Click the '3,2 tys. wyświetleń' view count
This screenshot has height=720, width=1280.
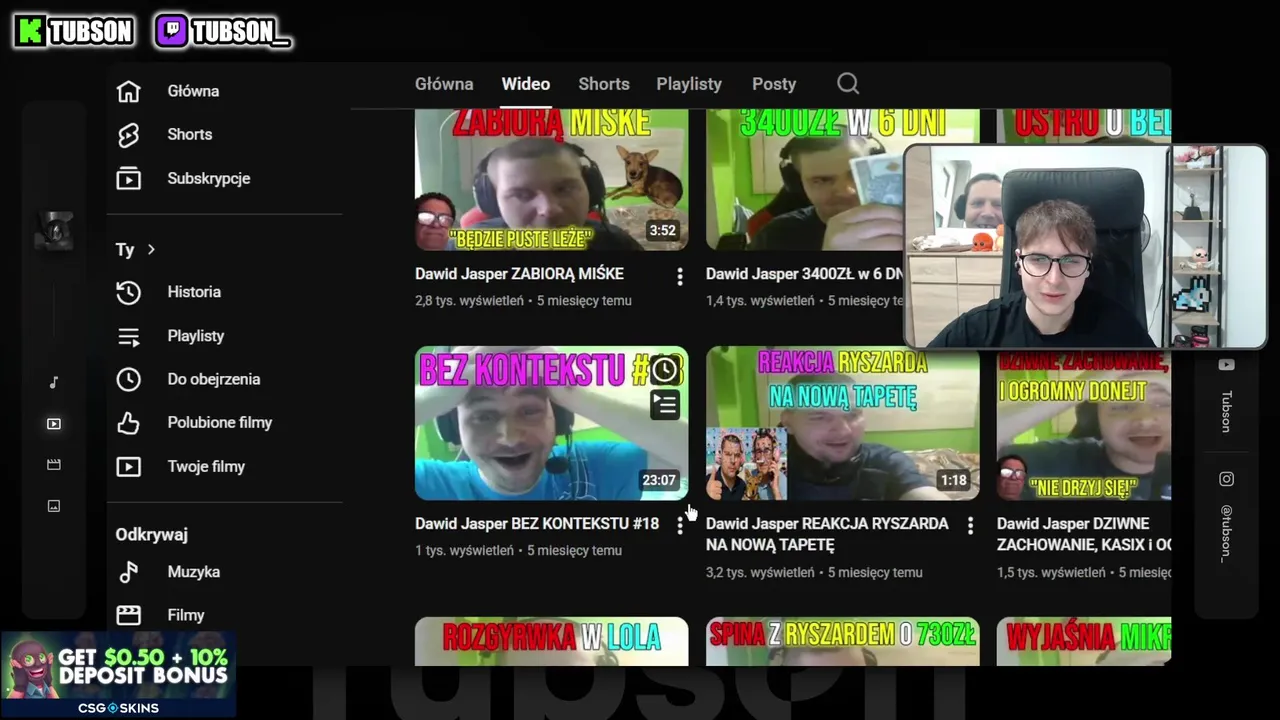[760, 573]
